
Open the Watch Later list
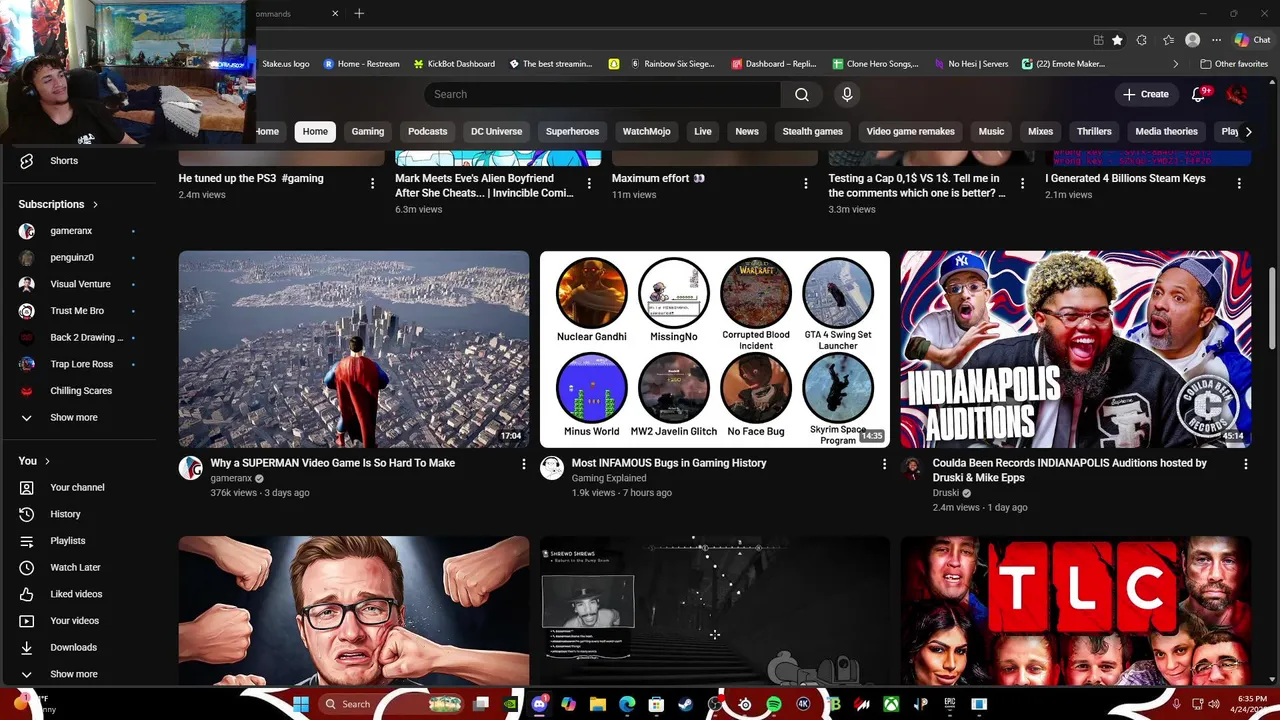75,567
